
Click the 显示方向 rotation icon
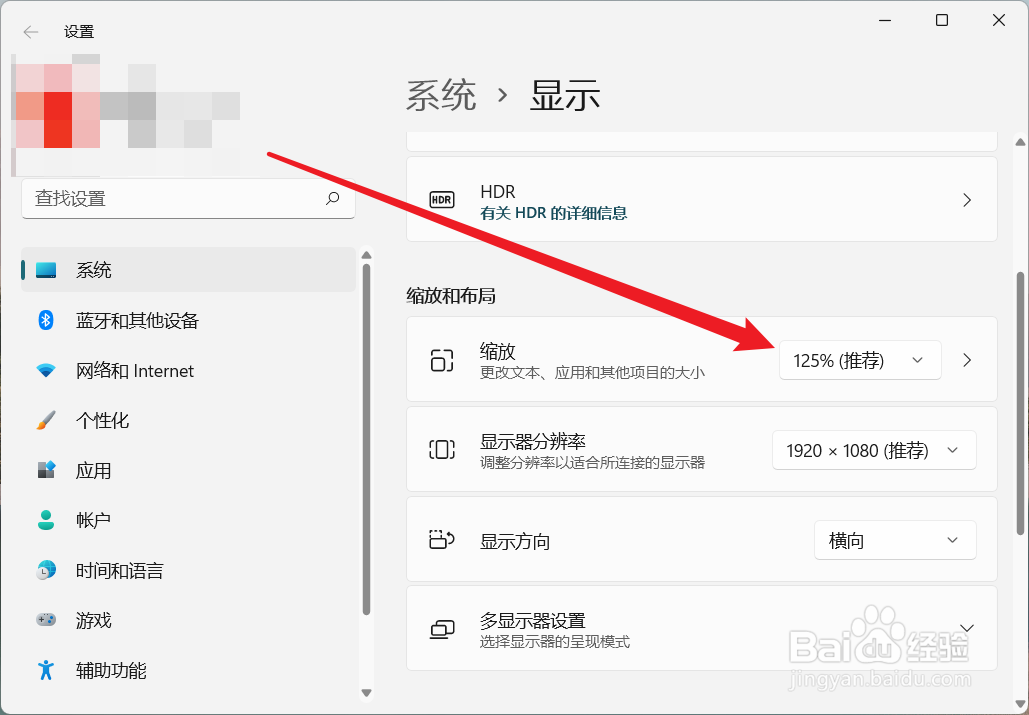tap(441, 540)
